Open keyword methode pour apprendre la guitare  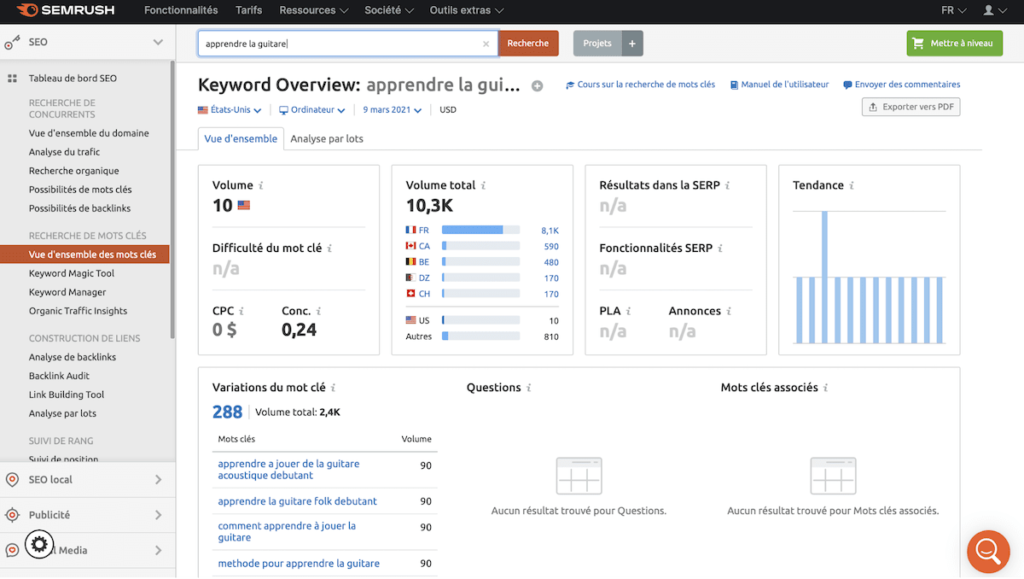pyautogui.click(x=298, y=563)
